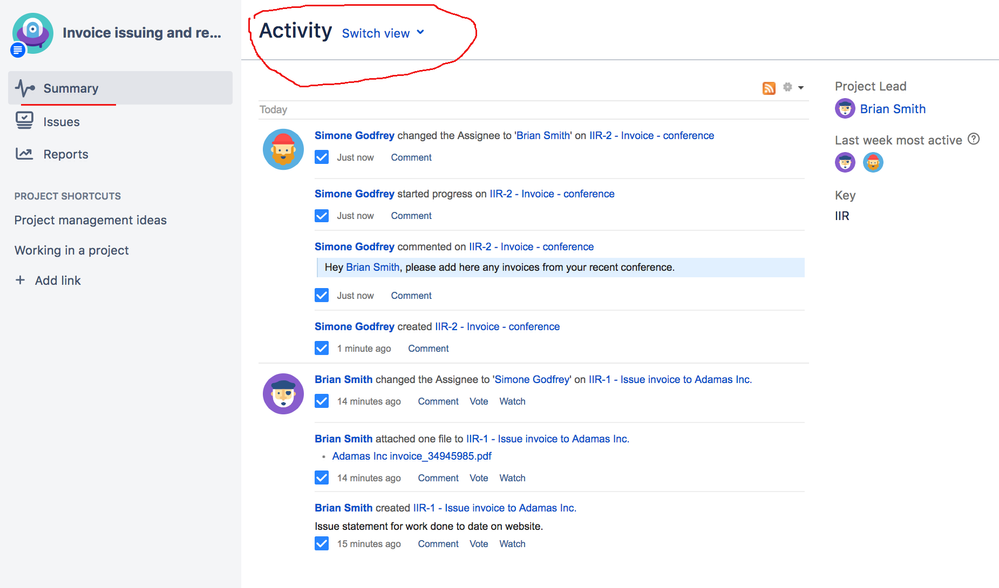Click the project avatar icon
999x588 pixels.
pos(32,33)
